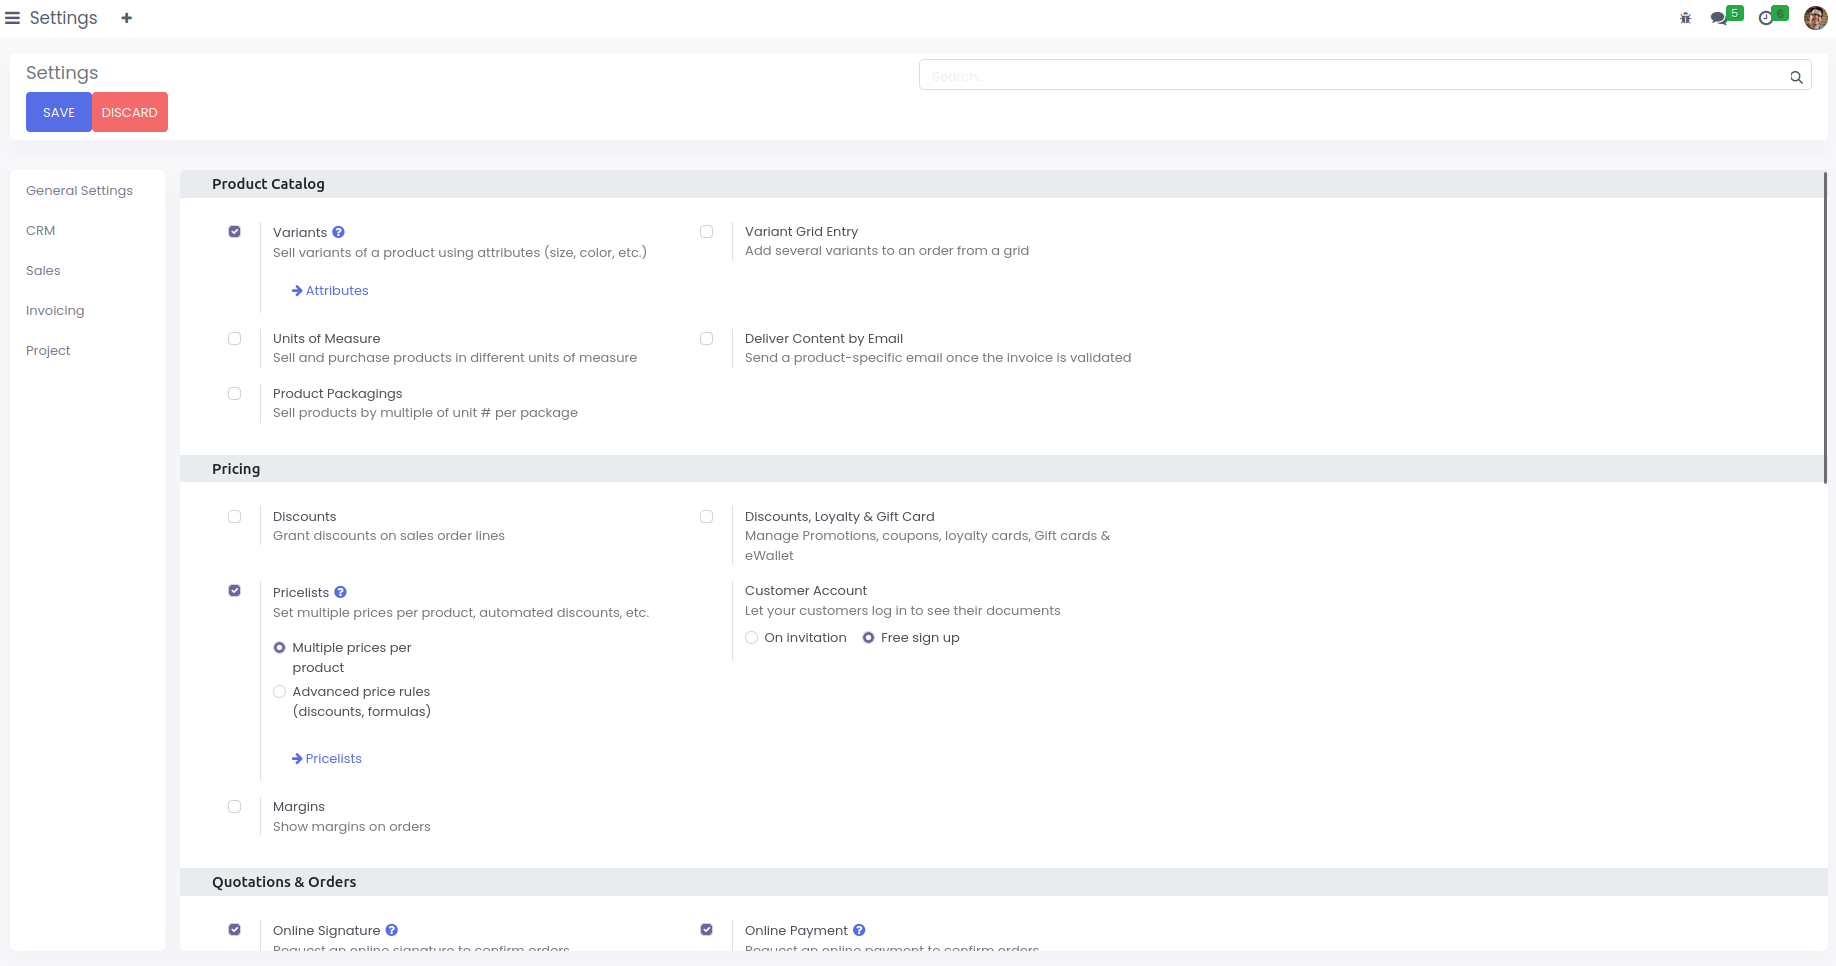Open the CRM settings section
Viewport: 1836px width, 966px height.
(x=41, y=231)
